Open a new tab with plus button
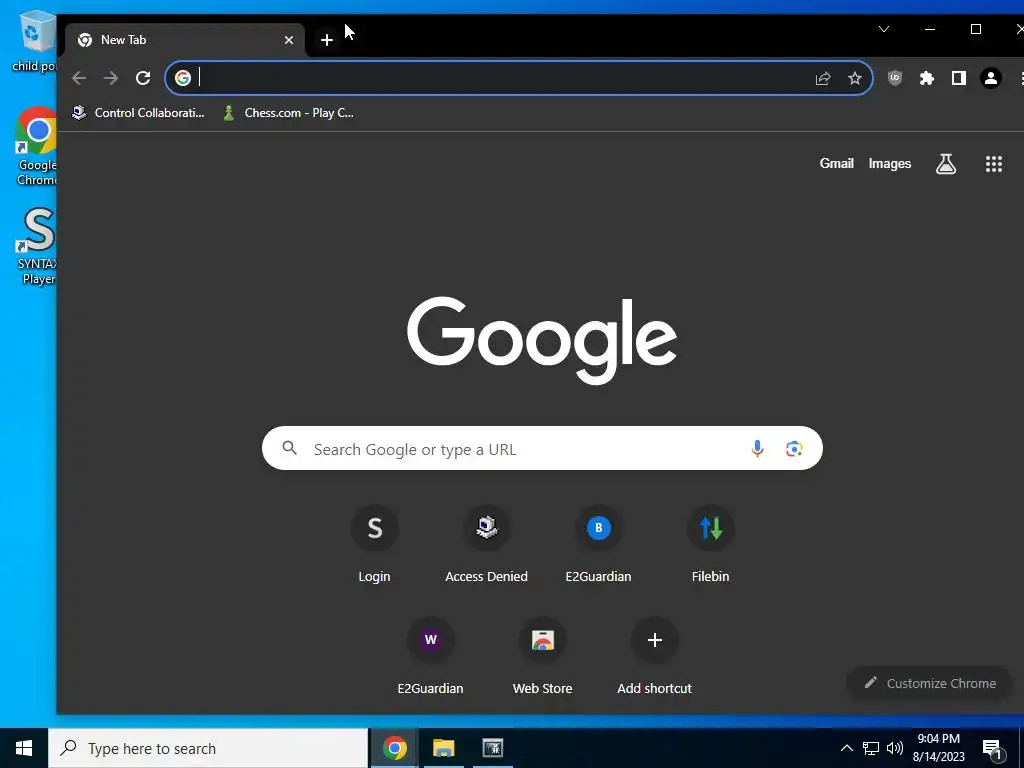Viewport: 1024px width, 768px height. pos(327,40)
